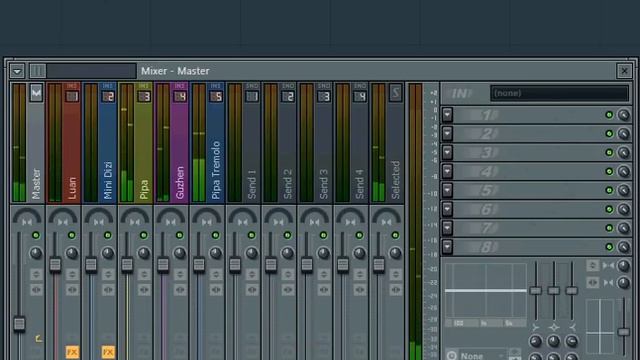Click the Pipa Tremolo track pan arc
The height and width of the screenshot is (360, 640).
[207, 216]
